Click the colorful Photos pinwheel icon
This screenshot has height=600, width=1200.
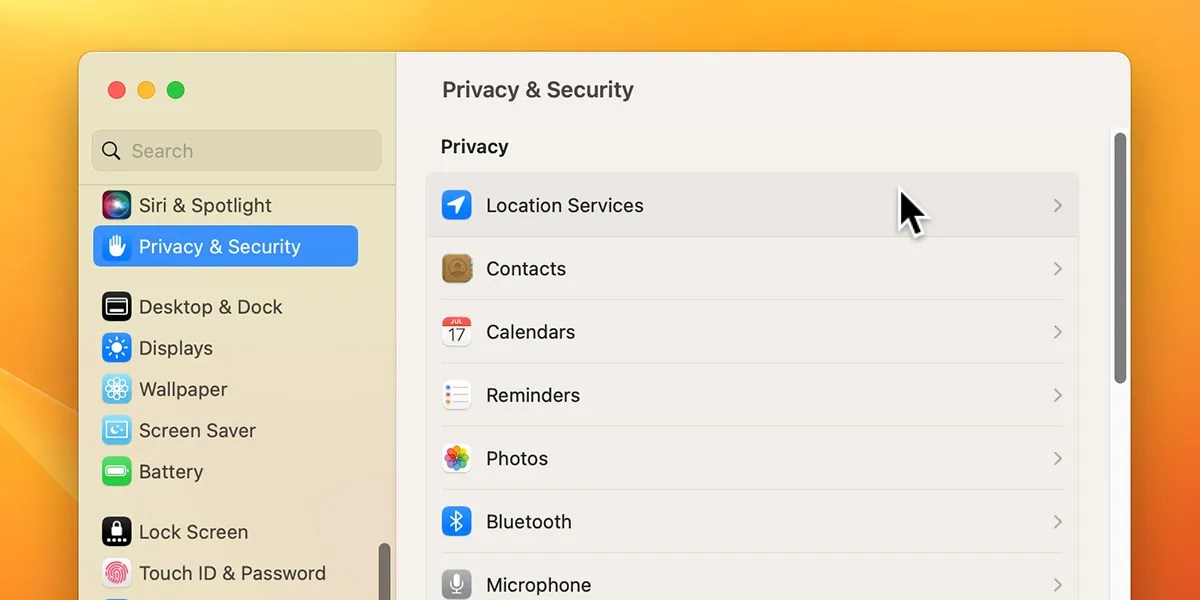456,458
